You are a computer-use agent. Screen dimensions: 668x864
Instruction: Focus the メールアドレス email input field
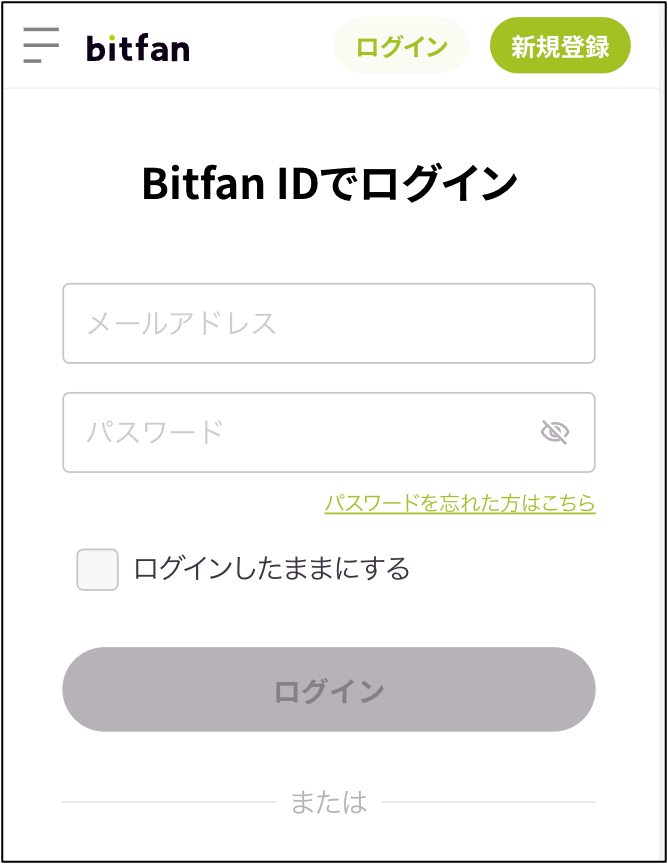coord(329,323)
